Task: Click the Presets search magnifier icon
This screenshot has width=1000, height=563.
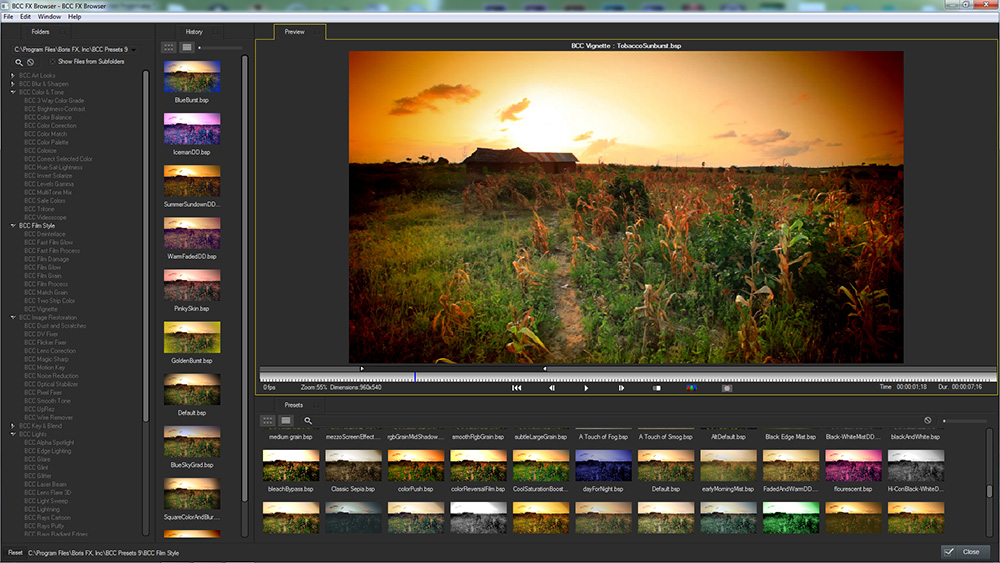Action: [308, 421]
